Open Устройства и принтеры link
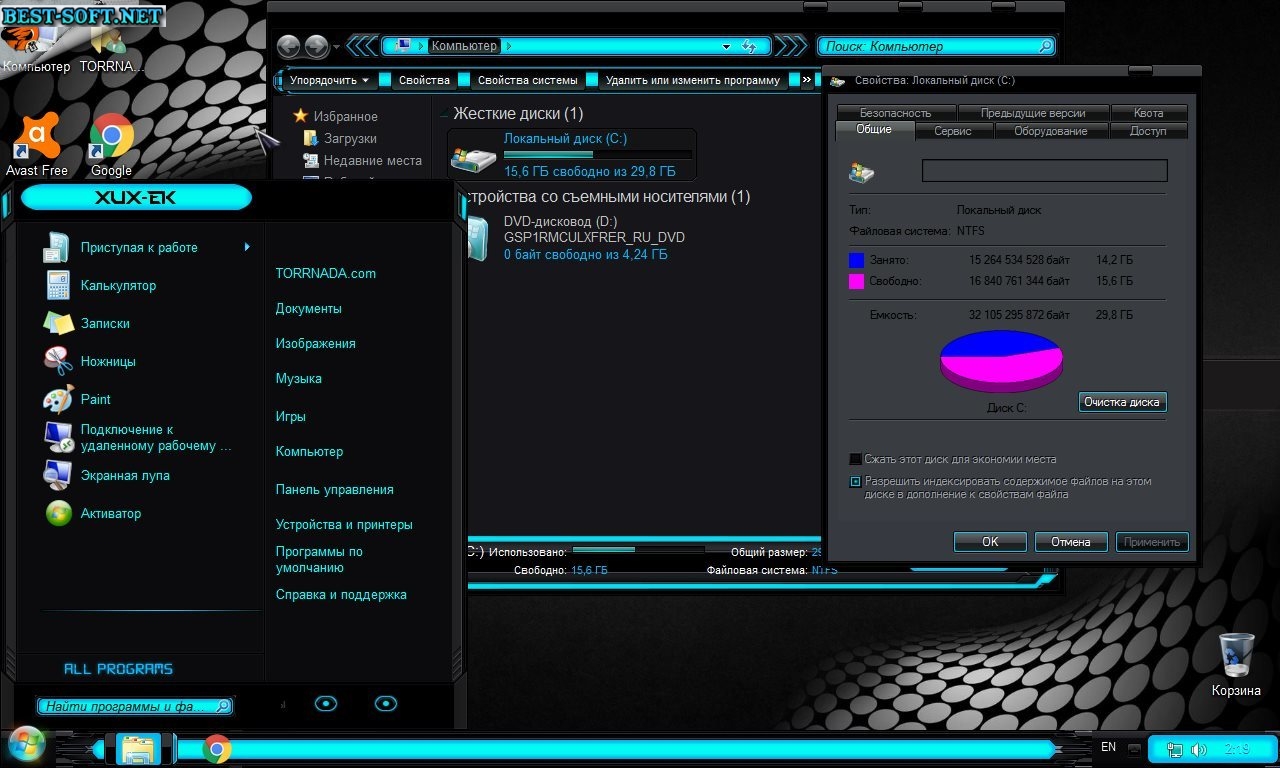This screenshot has width=1280, height=768. [x=344, y=524]
